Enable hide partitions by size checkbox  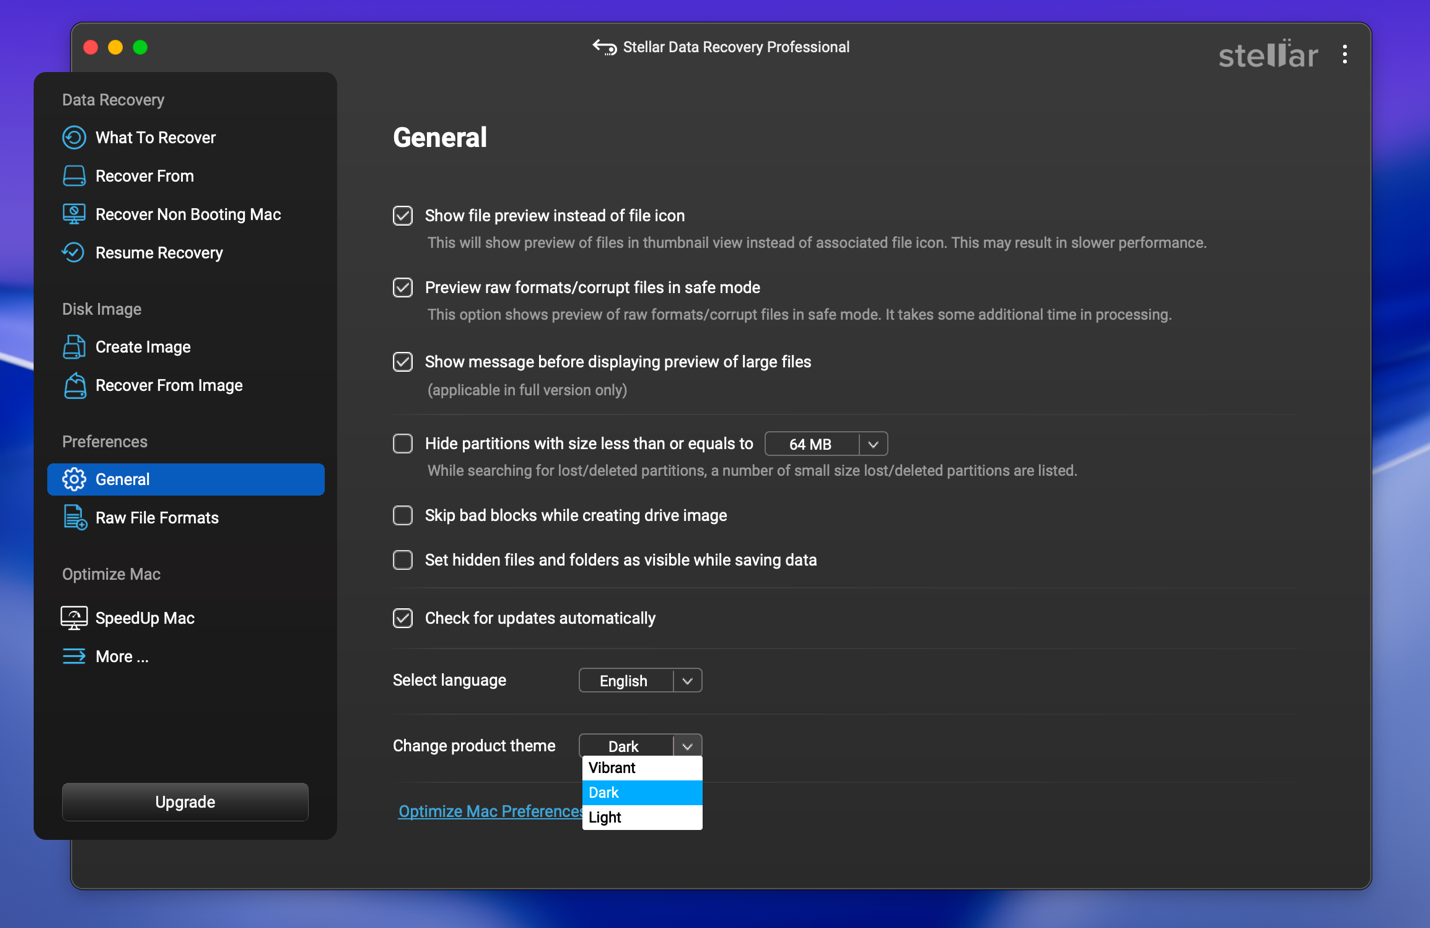pyautogui.click(x=403, y=444)
